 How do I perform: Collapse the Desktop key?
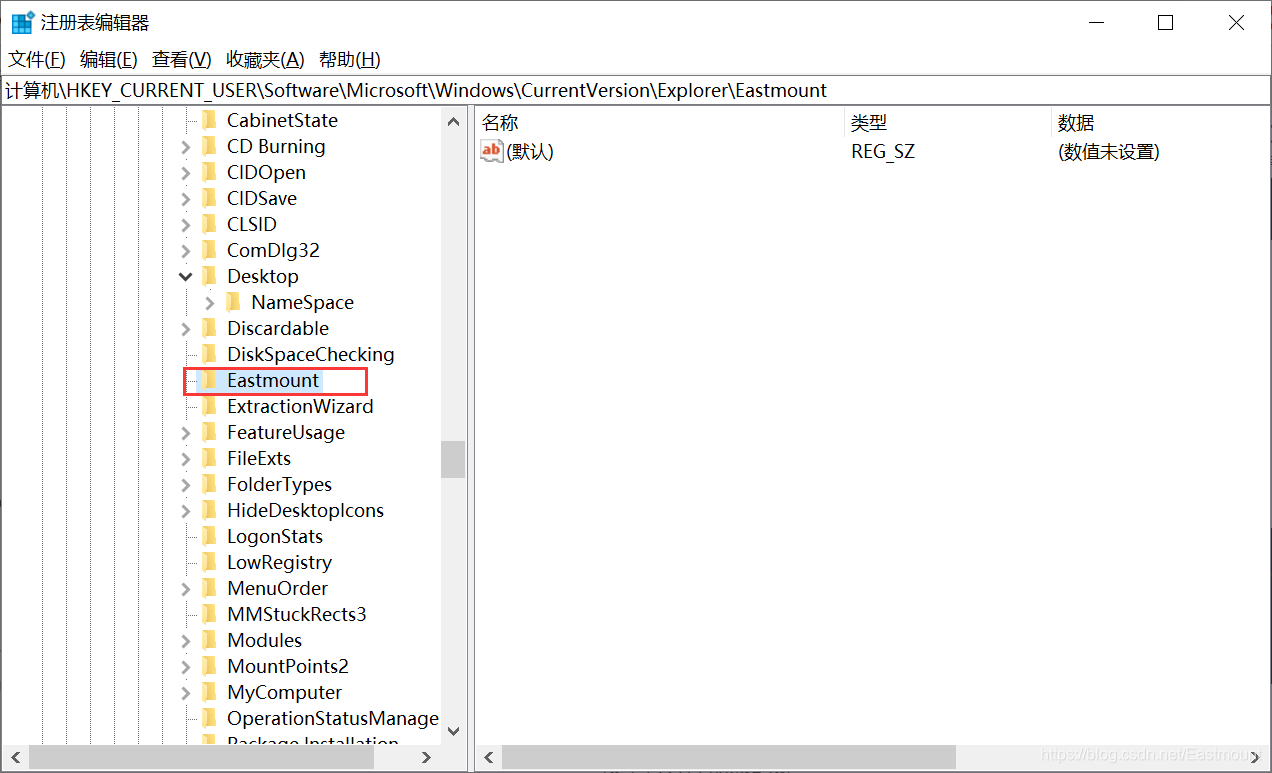(x=185, y=277)
